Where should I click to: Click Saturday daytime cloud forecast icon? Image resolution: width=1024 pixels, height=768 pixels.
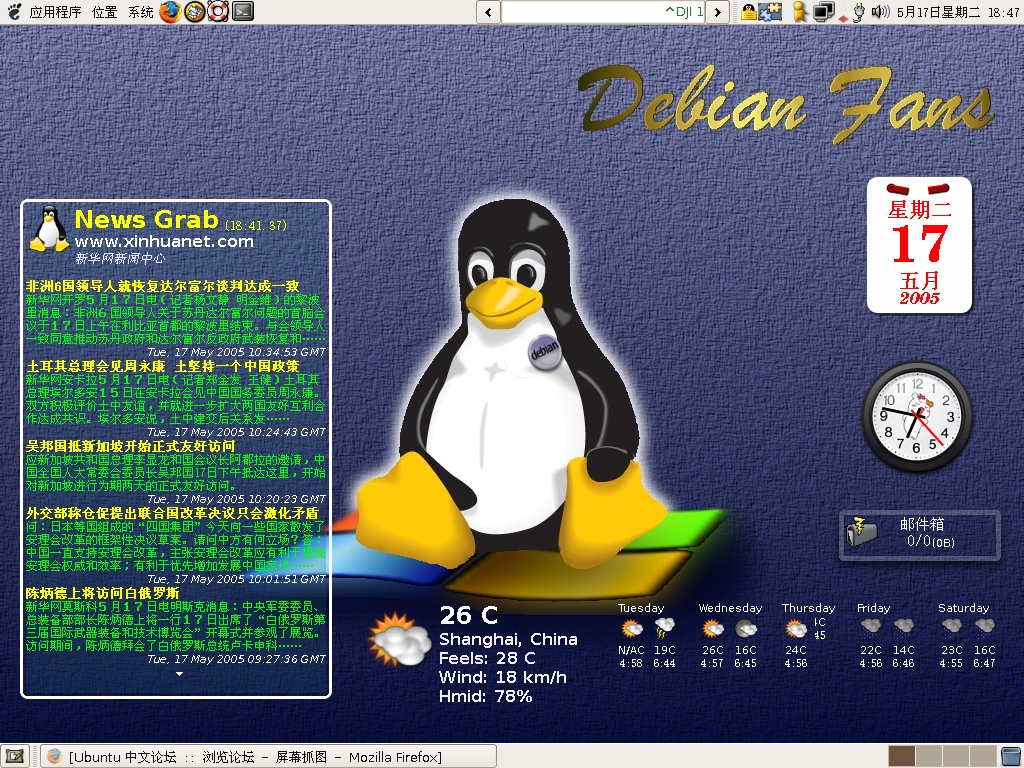coord(952,626)
